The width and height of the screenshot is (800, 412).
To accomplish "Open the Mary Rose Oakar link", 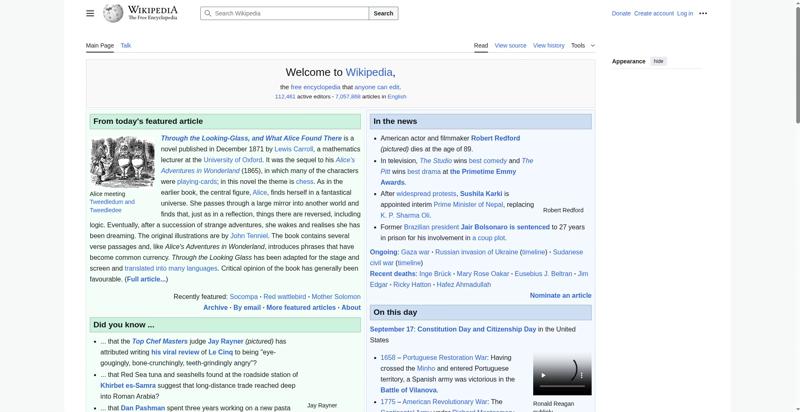I will [483, 274].
